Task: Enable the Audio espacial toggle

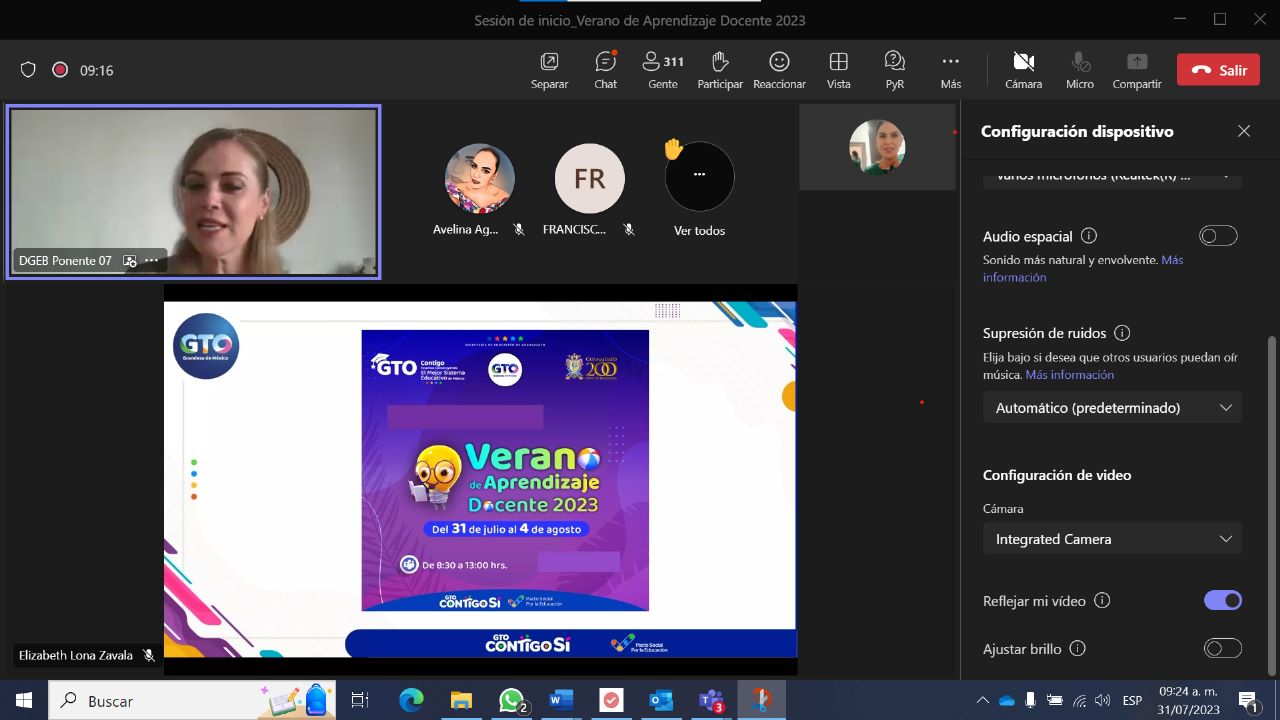Action: pyautogui.click(x=1219, y=236)
